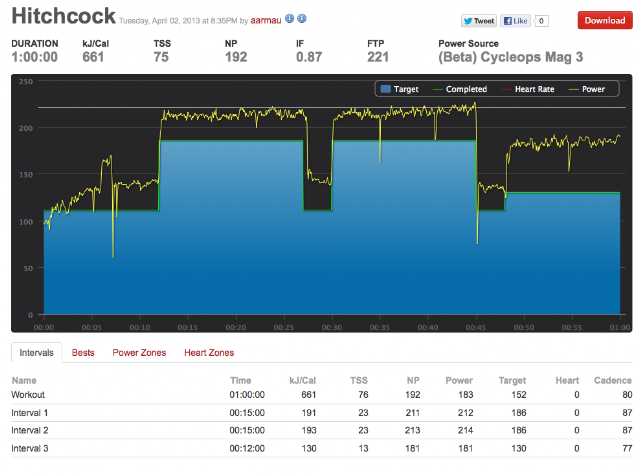Click the Time column header
The height and width of the screenshot is (475, 640).
pos(240,380)
